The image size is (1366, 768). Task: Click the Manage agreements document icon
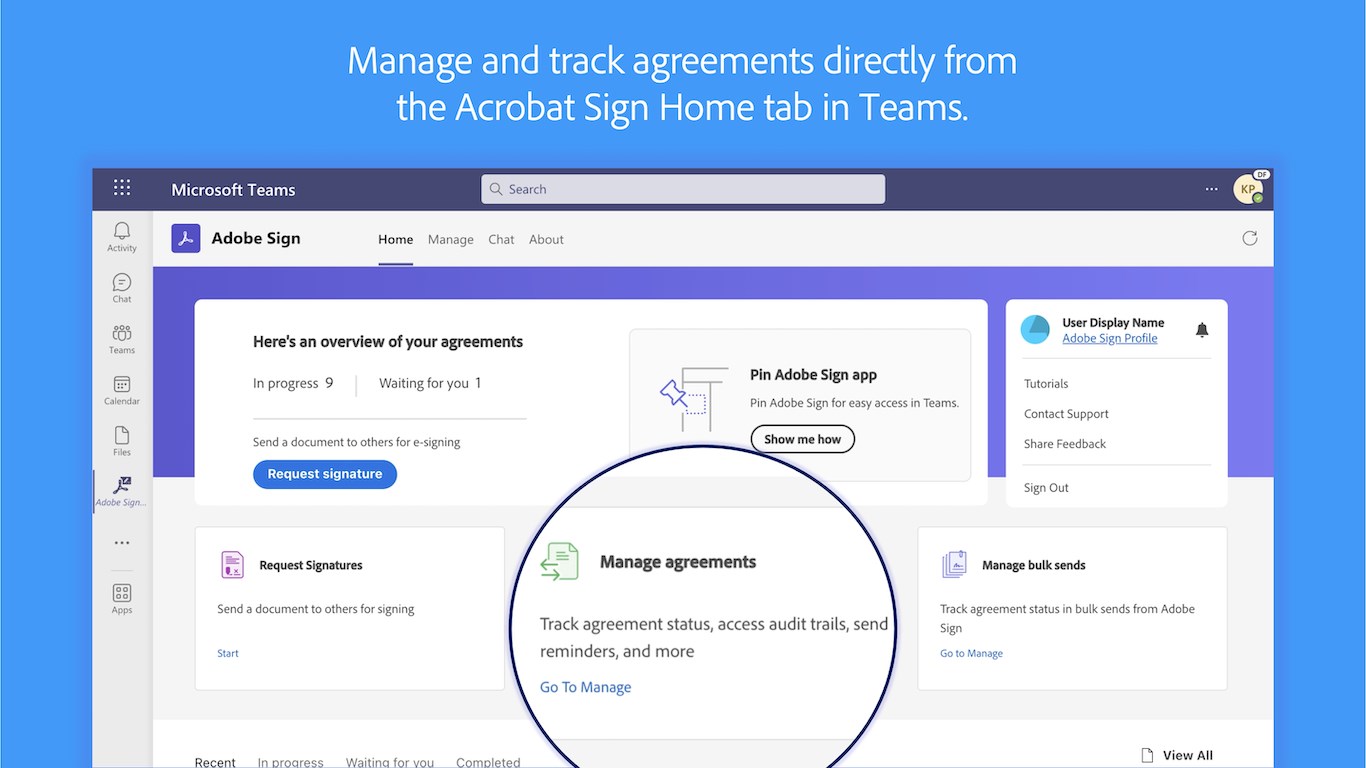point(560,562)
